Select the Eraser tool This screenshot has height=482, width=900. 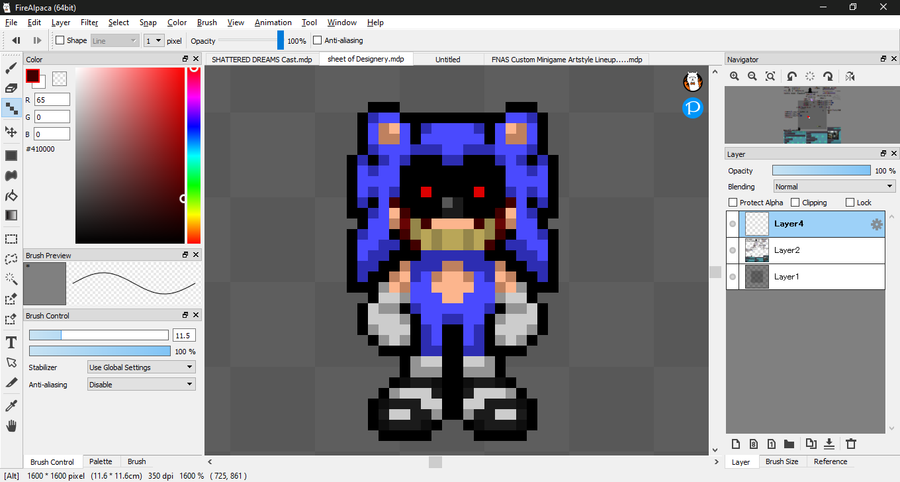point(11,88)
